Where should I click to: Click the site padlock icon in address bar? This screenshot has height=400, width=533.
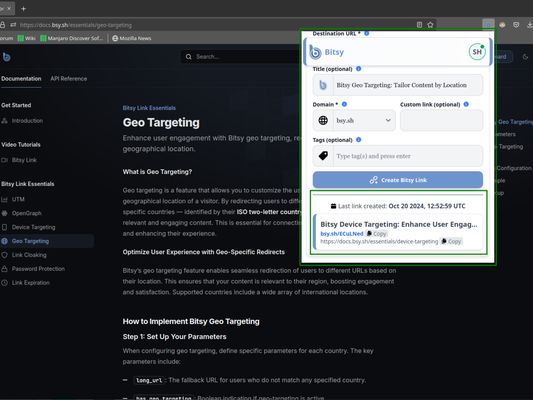2,25
